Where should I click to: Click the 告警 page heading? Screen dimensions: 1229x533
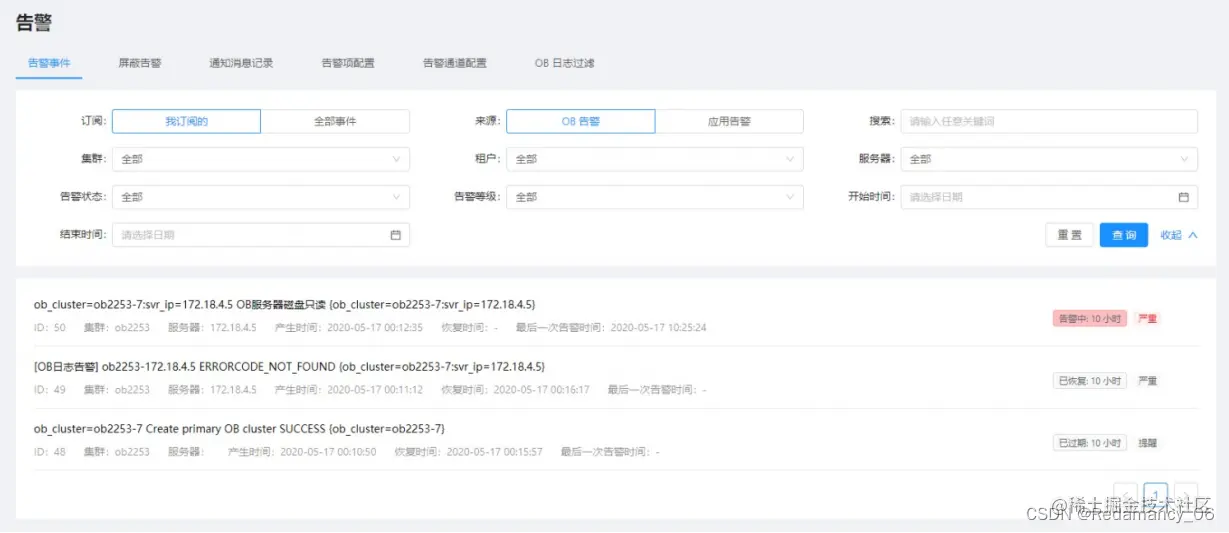(x=34, y=22)
